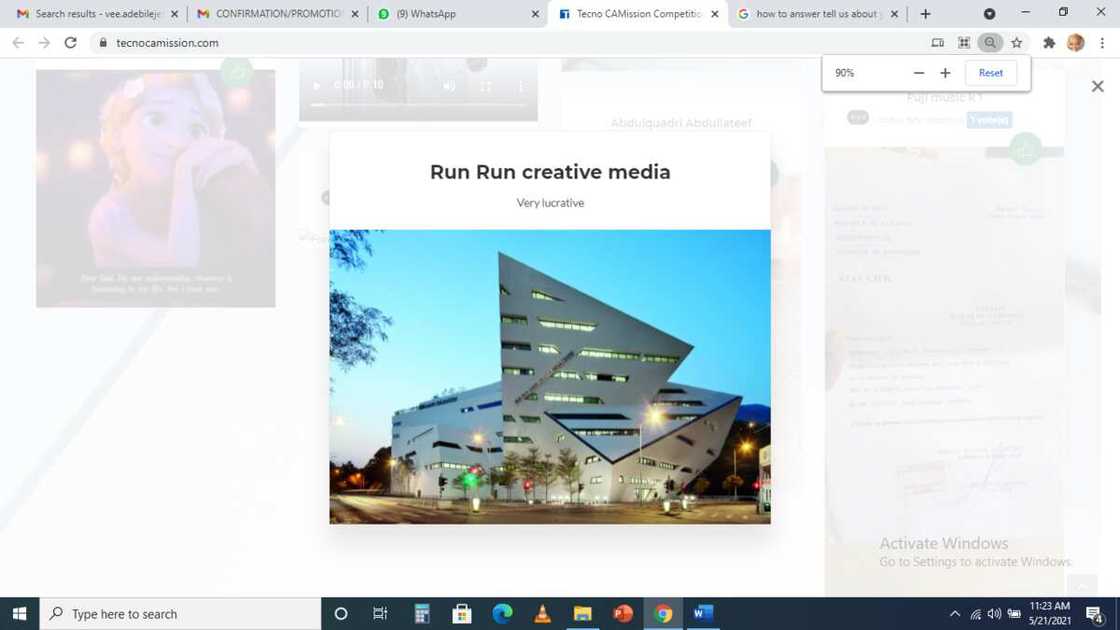Reload the page with the refresh icon
This screenshot has height=630, width=1120.
(x=70, y=43)
